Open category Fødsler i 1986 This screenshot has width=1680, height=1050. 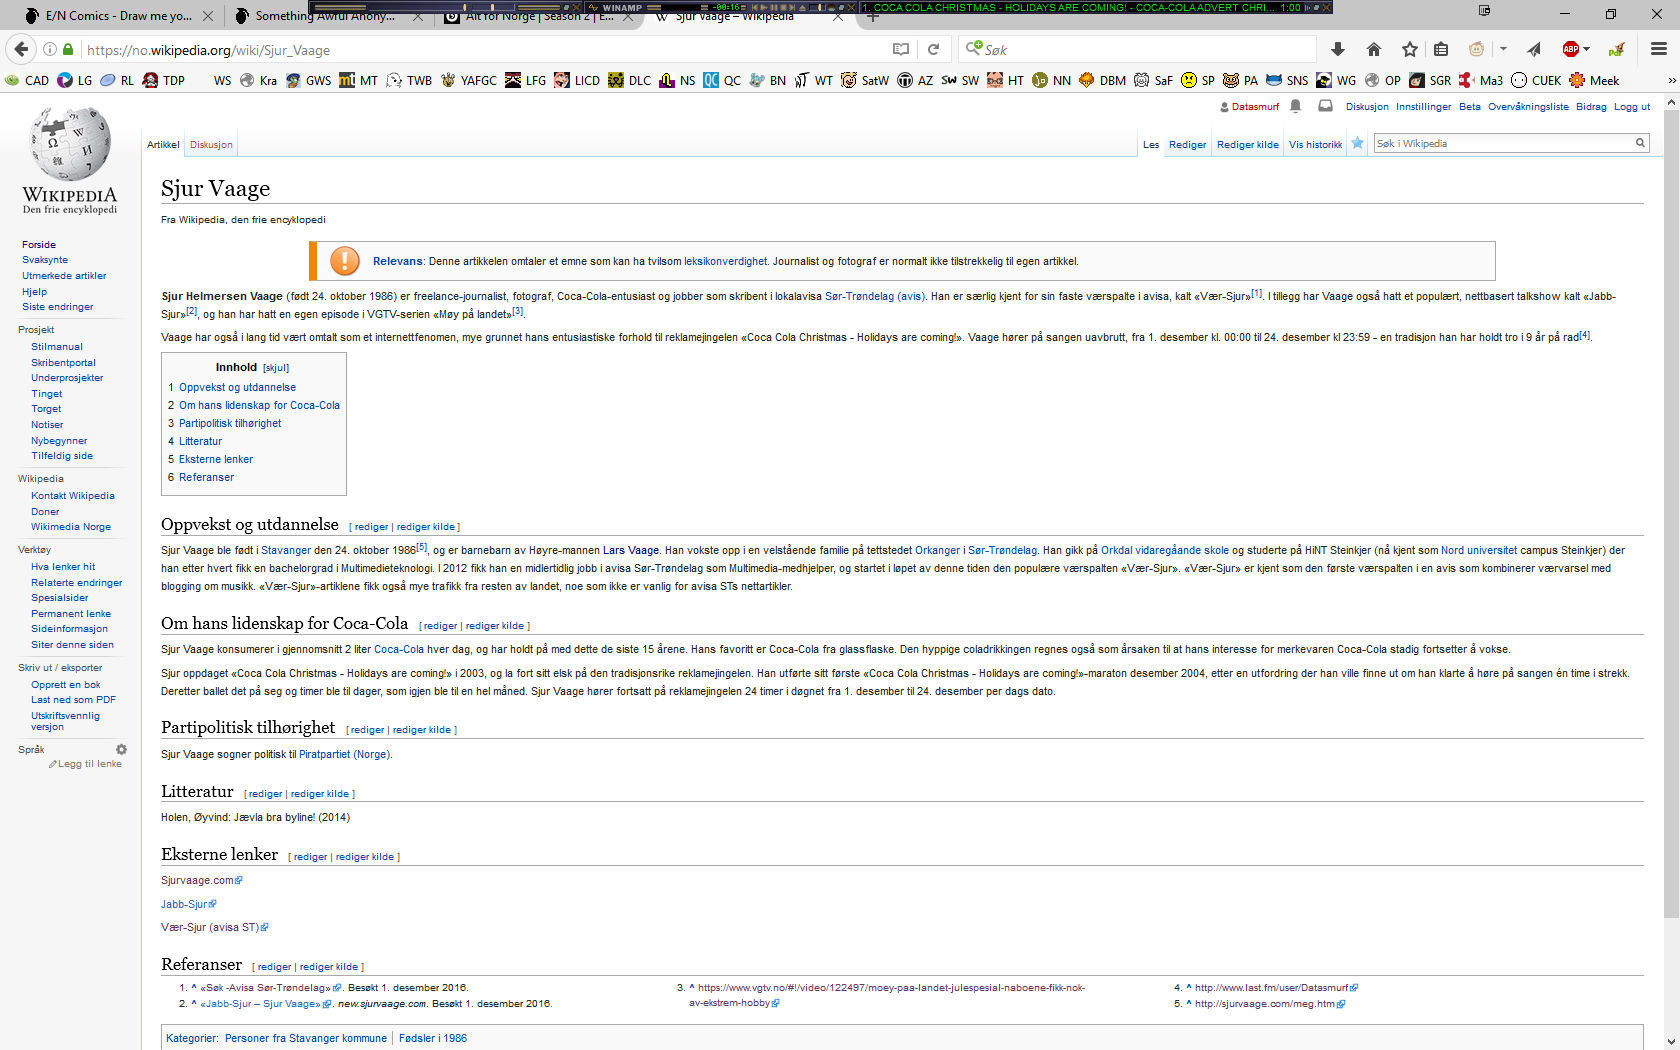(x=433, y=1038)
